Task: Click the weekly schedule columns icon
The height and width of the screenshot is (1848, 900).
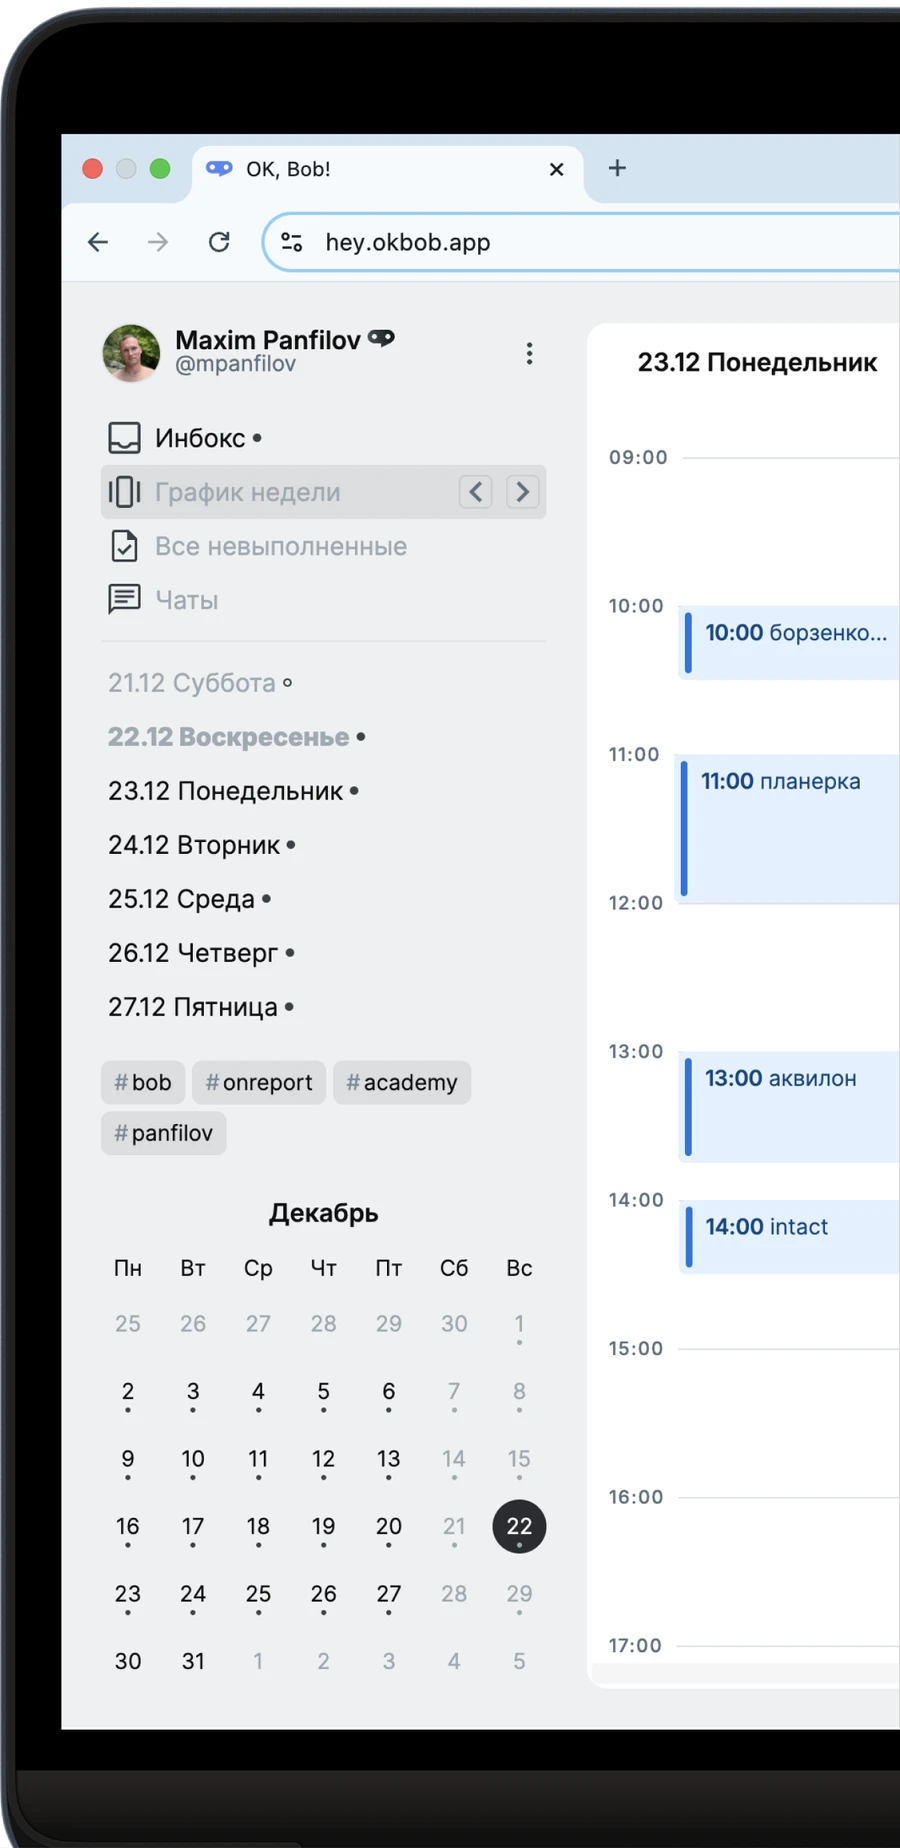Action: click(124, 492)
